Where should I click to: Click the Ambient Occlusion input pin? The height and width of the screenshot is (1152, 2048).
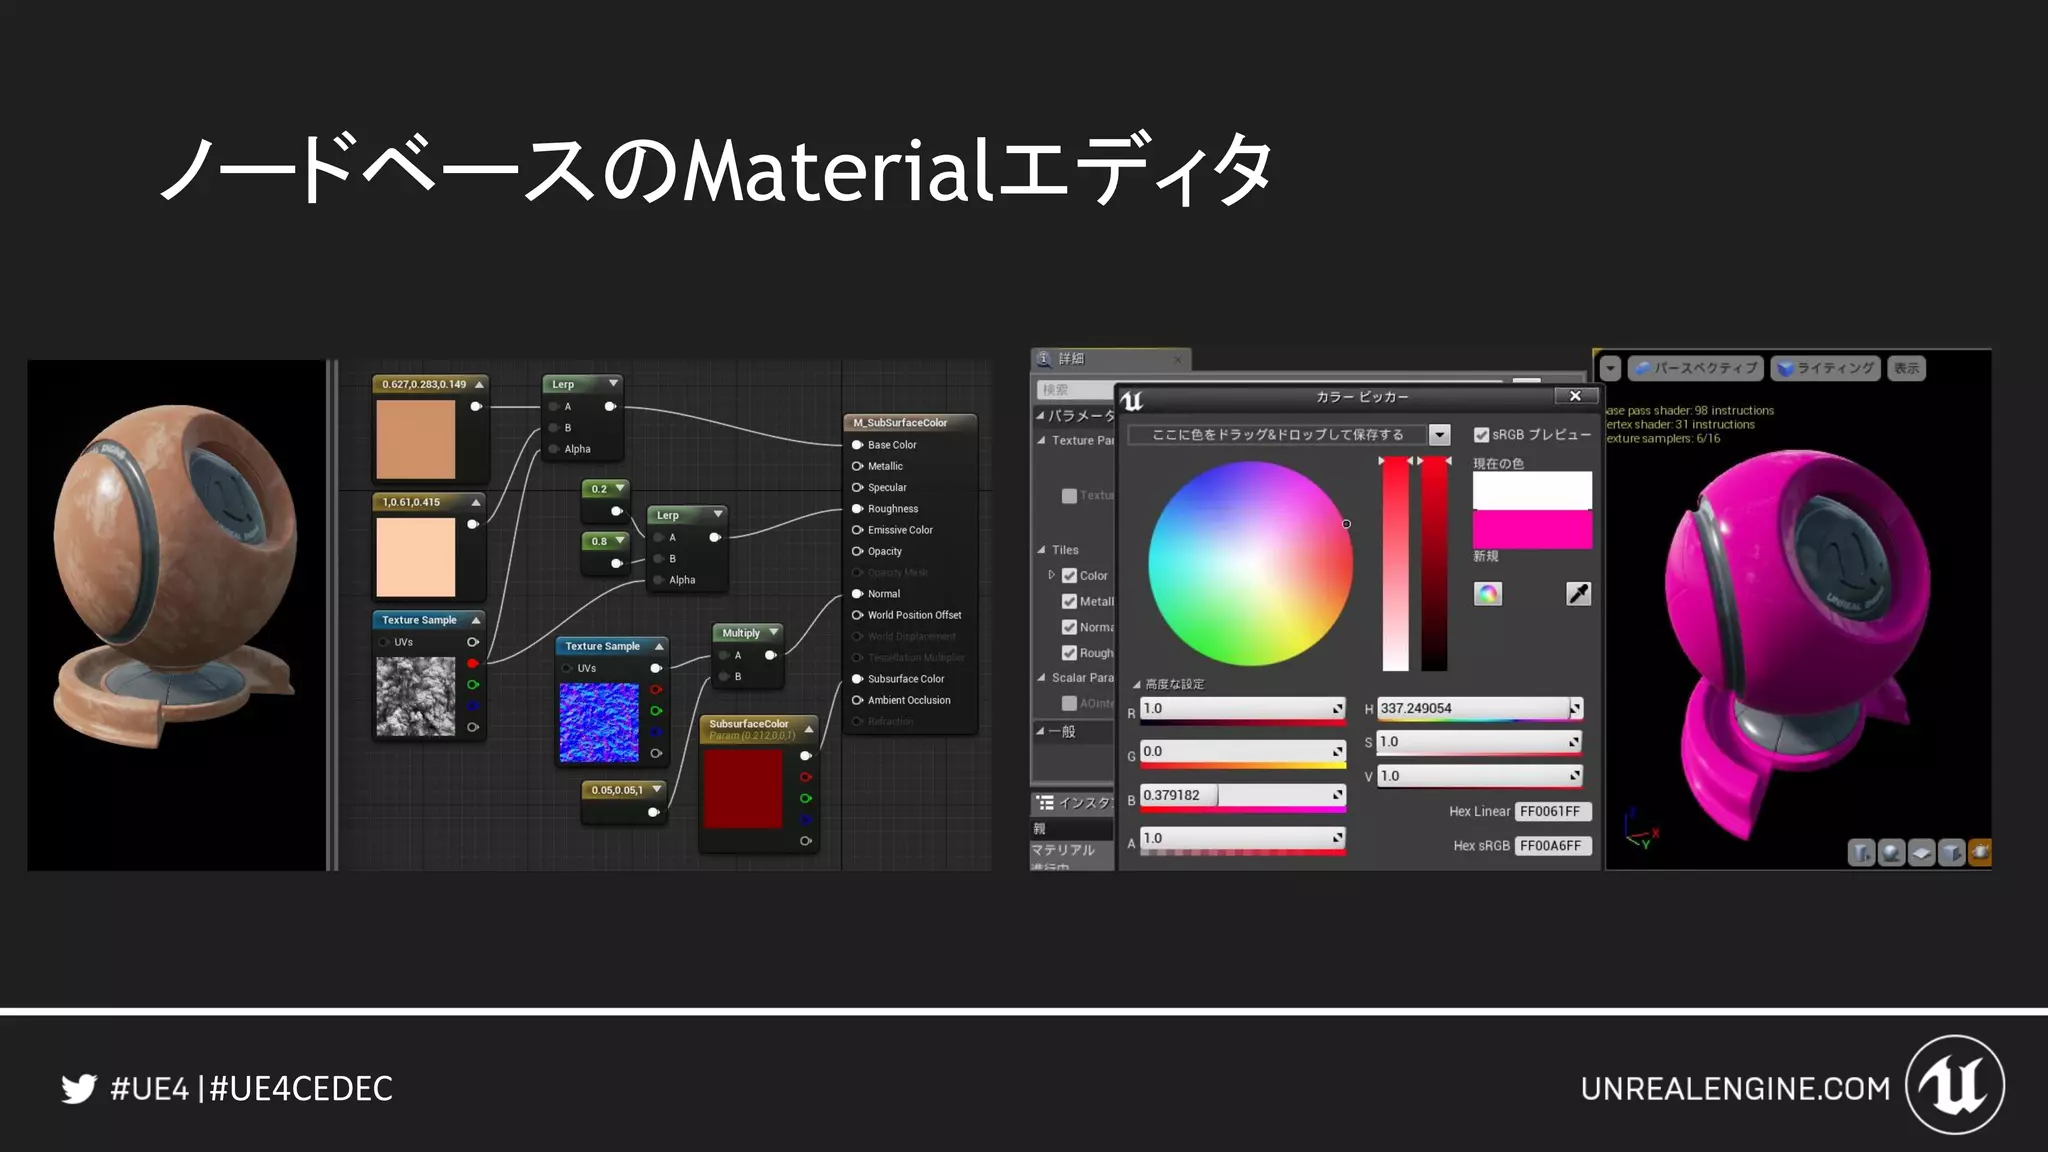tap(857, 700)
